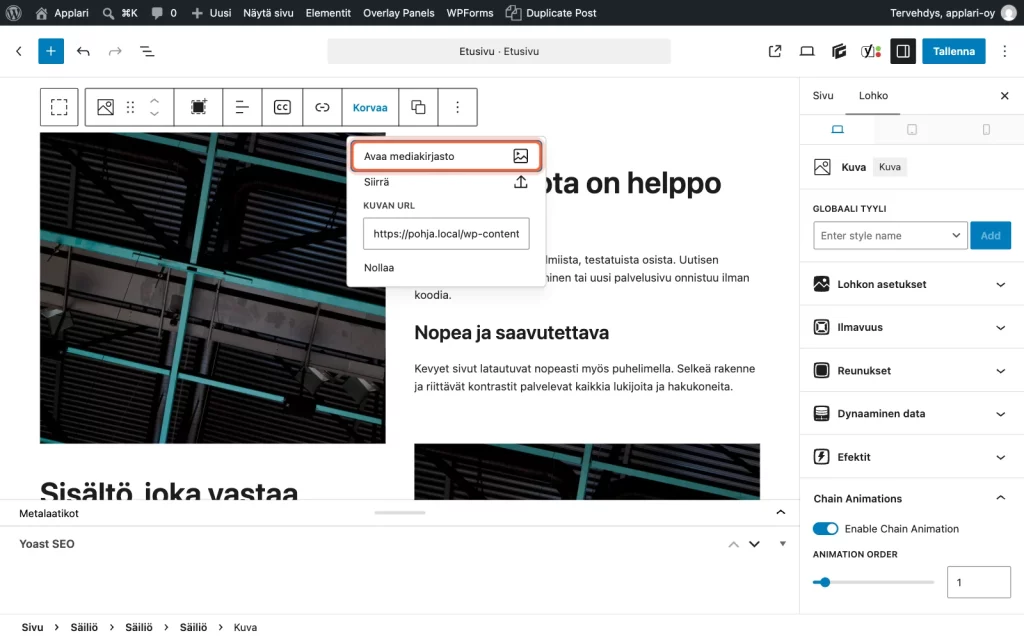1024x640 pixels.
Task: Click the link toolbar button
Action: point(322,107)
